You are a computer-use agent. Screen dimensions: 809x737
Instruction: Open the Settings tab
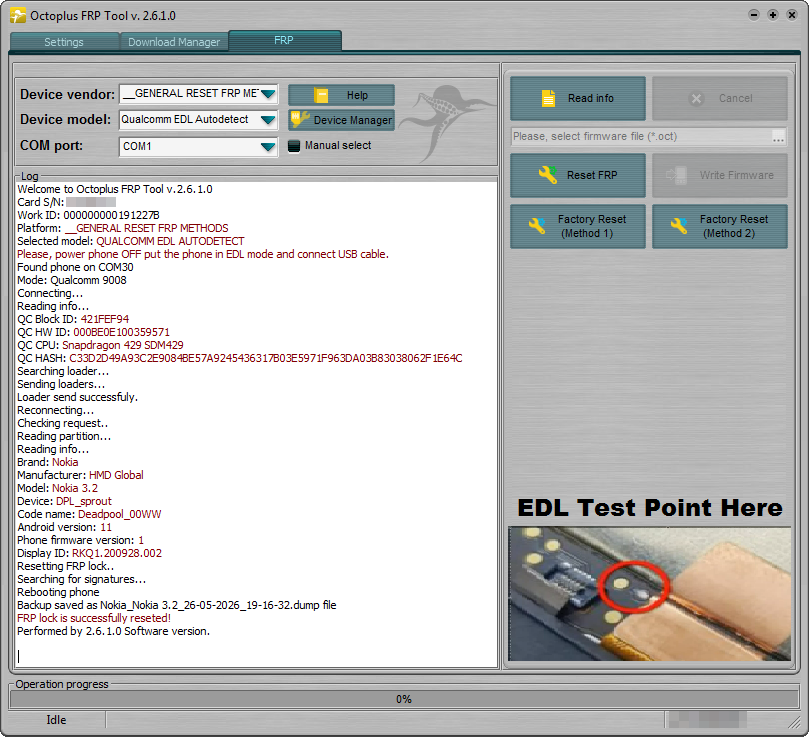point(64,42)
